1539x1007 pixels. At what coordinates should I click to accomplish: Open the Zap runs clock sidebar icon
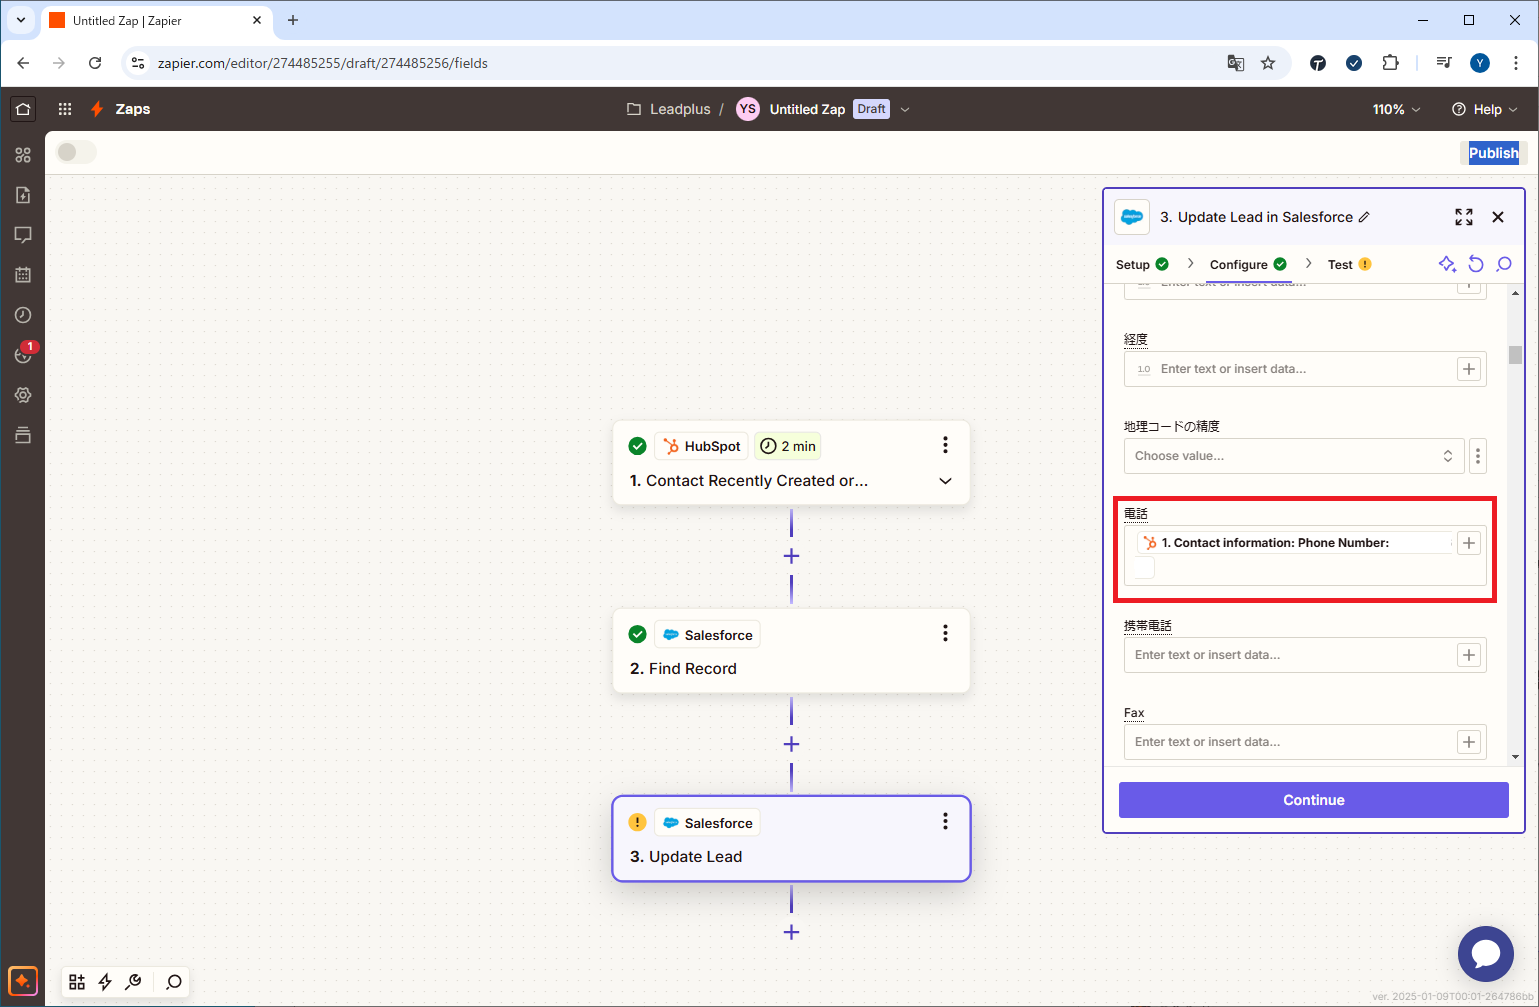[23, 315]
